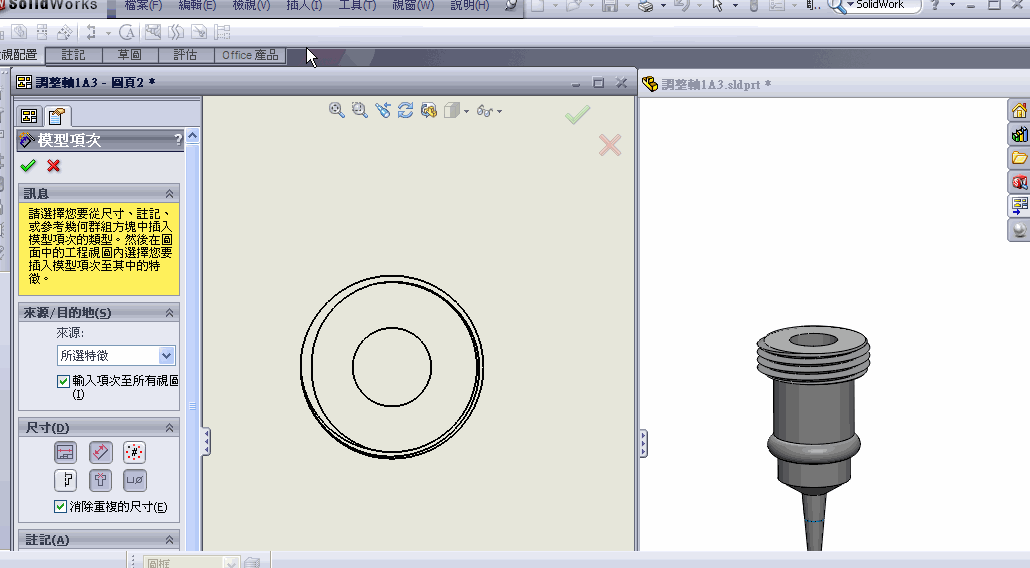Click the Rotate view icon
The image size is (1030, 568).
pos(405,110)
